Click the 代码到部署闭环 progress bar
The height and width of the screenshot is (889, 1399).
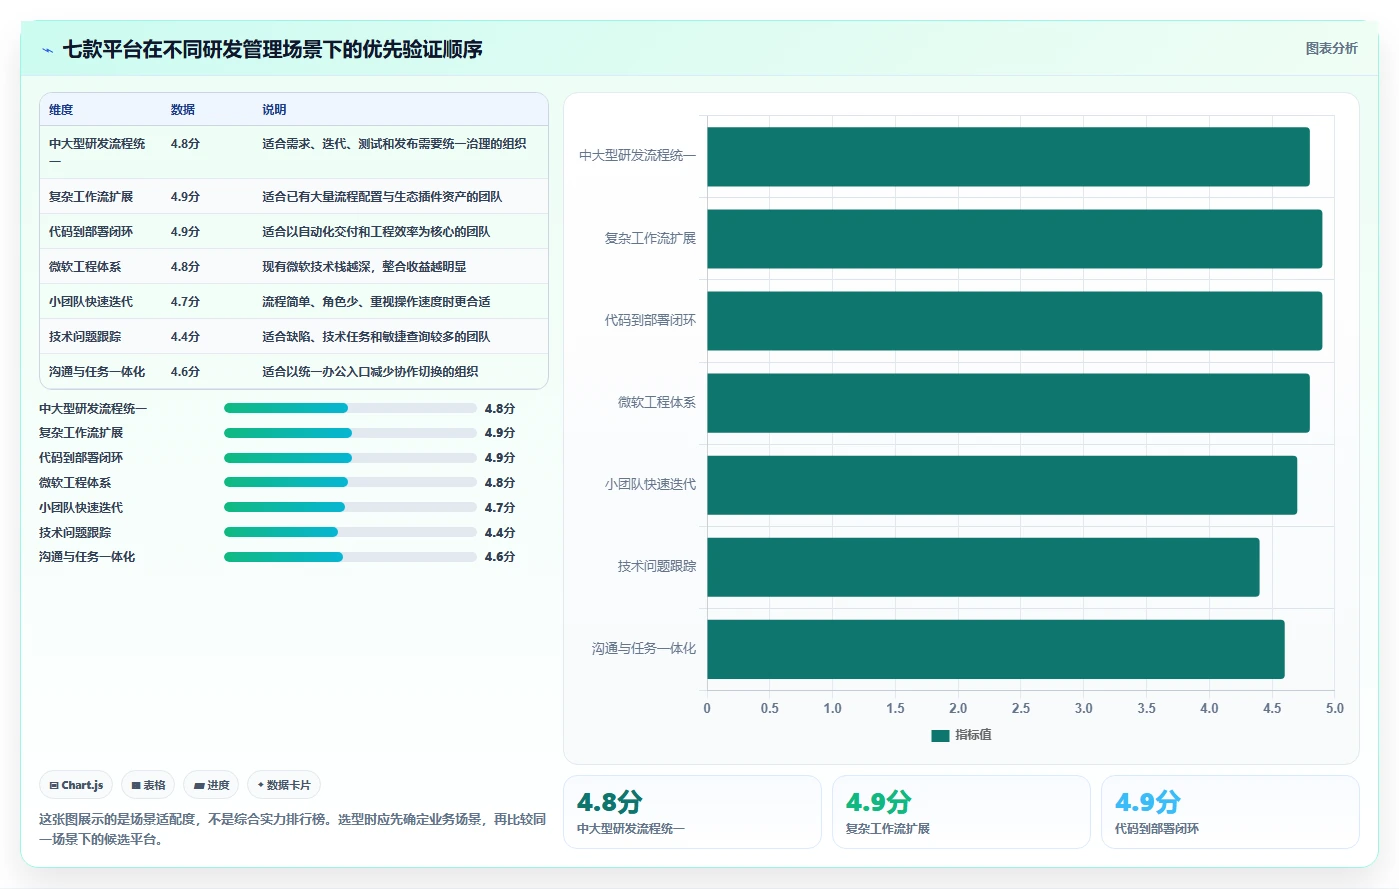pos(350,458)
